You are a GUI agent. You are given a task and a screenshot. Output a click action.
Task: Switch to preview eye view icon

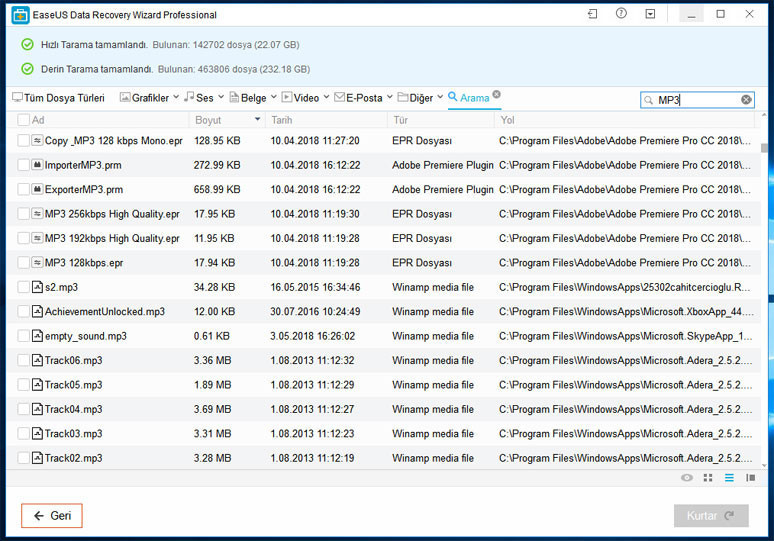(x=687, y=478)
